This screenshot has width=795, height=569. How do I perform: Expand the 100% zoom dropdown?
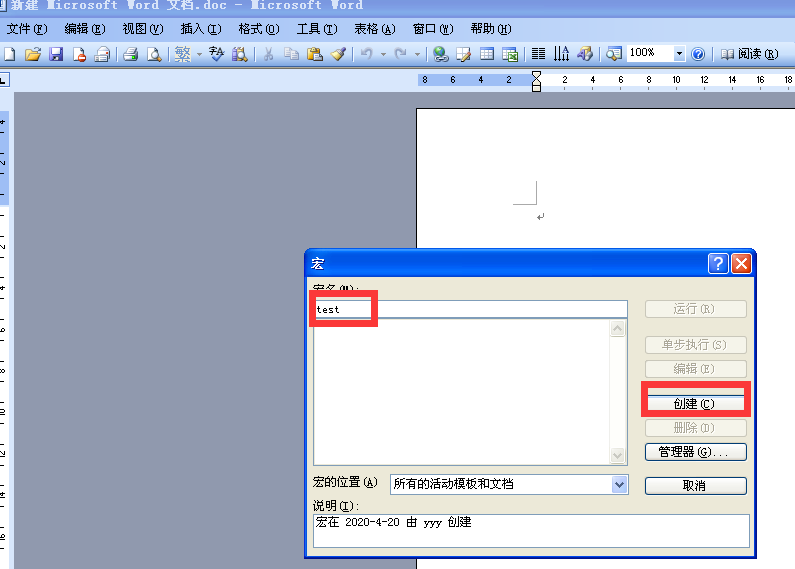pyautogui.click(x=680, y=54)
